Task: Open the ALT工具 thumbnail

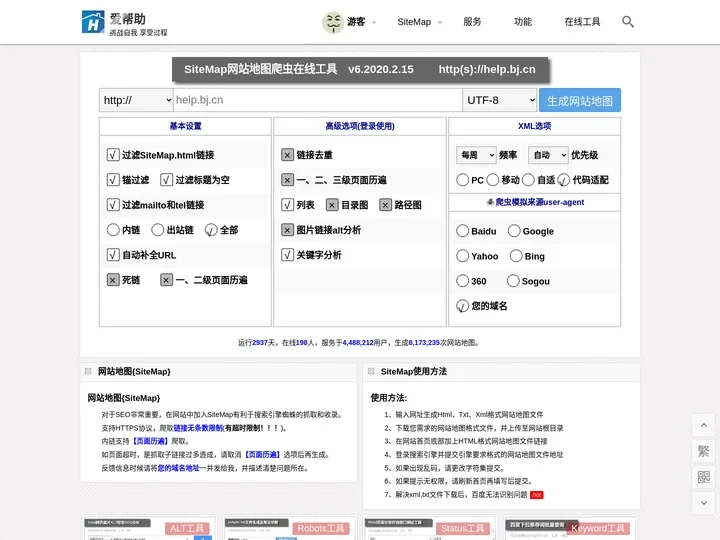Action: [149, 528]
